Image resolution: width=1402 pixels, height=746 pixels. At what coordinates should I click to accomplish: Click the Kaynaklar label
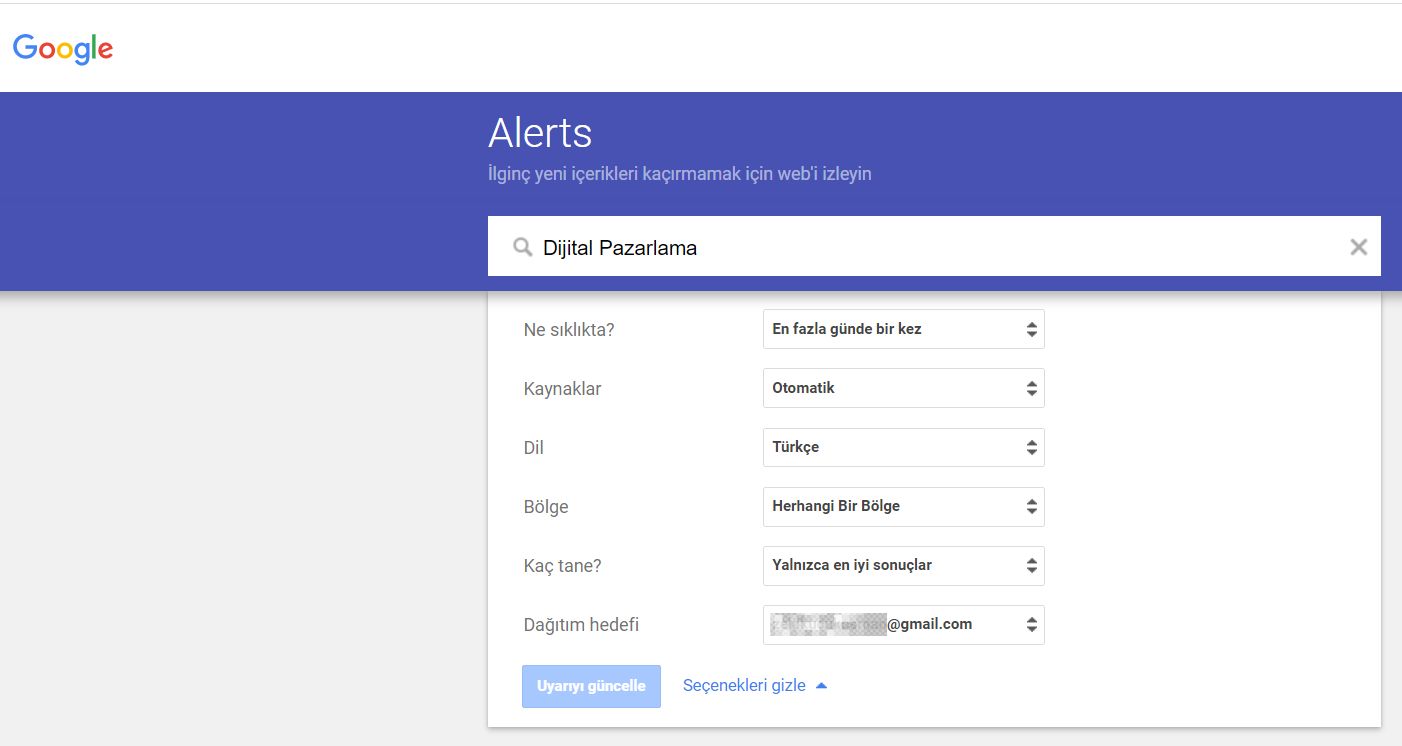click(x=562, y=389)
